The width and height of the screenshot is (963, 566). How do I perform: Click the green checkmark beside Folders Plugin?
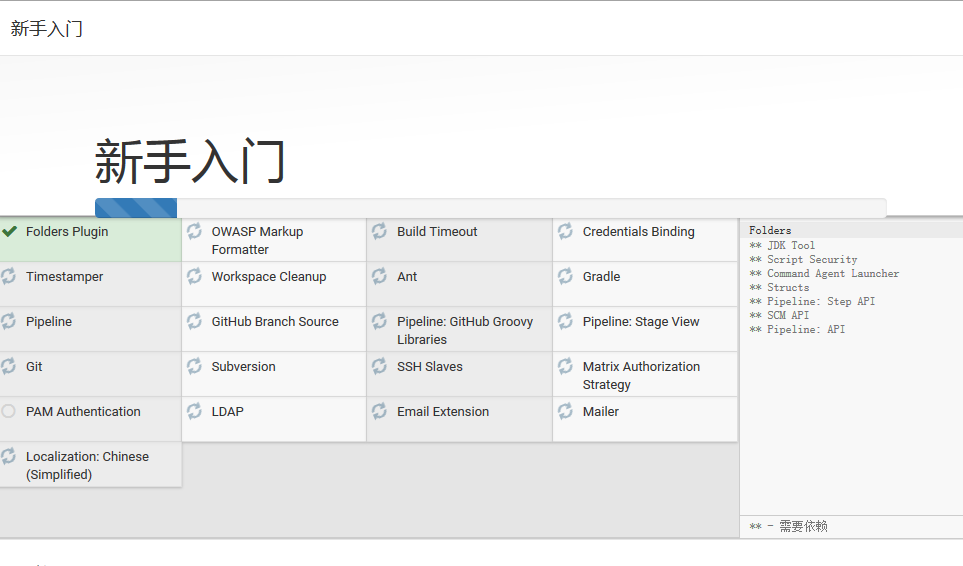[9, 231]
